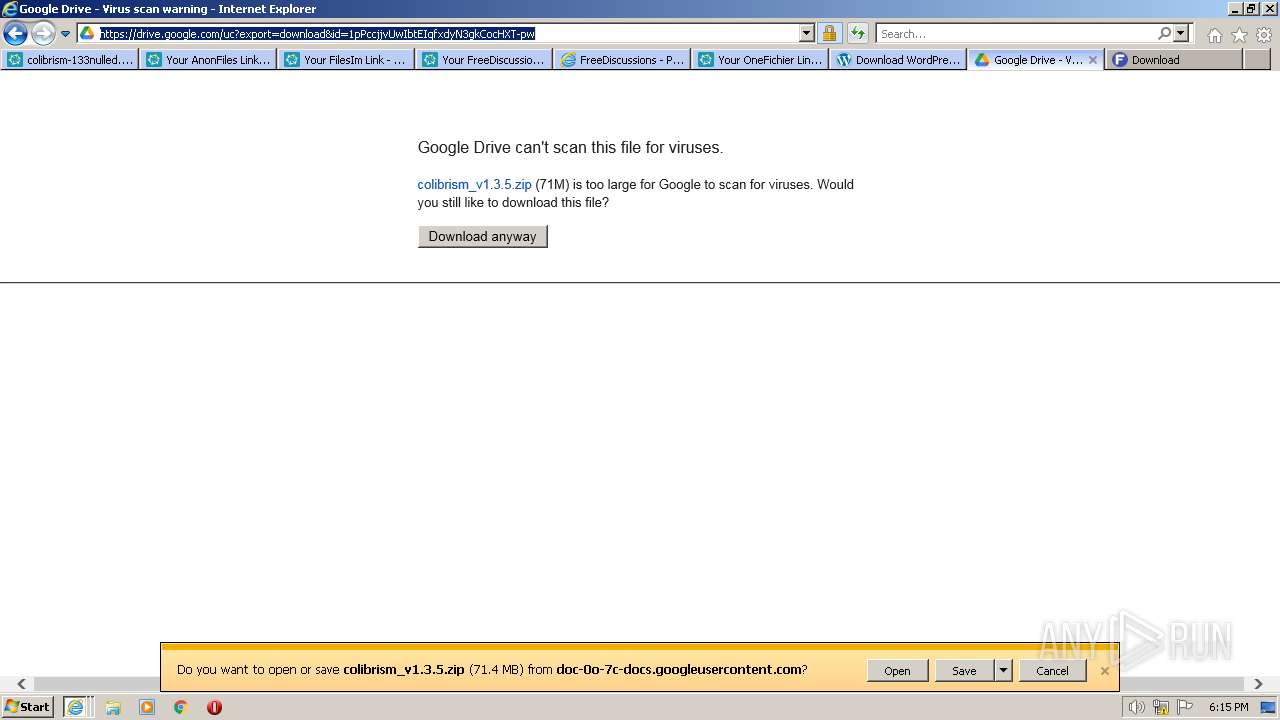Click the volume speaker tray icon
This screenshot has width=1280, height=720.
pyautogui.click(x=1136, y=707)
